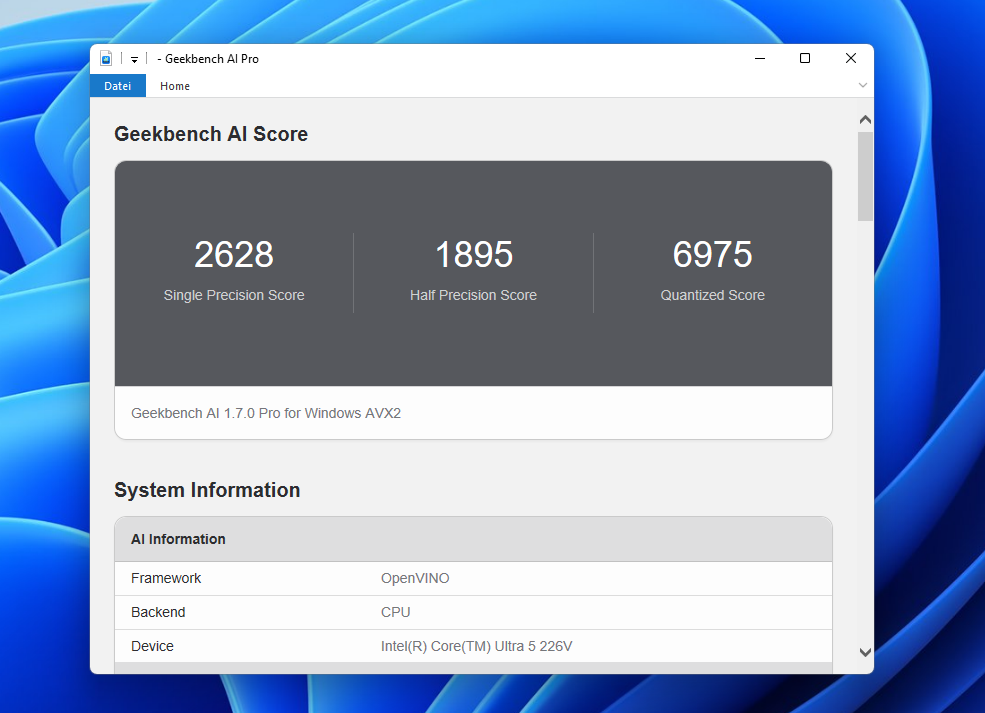This screenshot has width=985, height=713.
Task: Click the AI Information table header
Action: click(x=474, y=539)
